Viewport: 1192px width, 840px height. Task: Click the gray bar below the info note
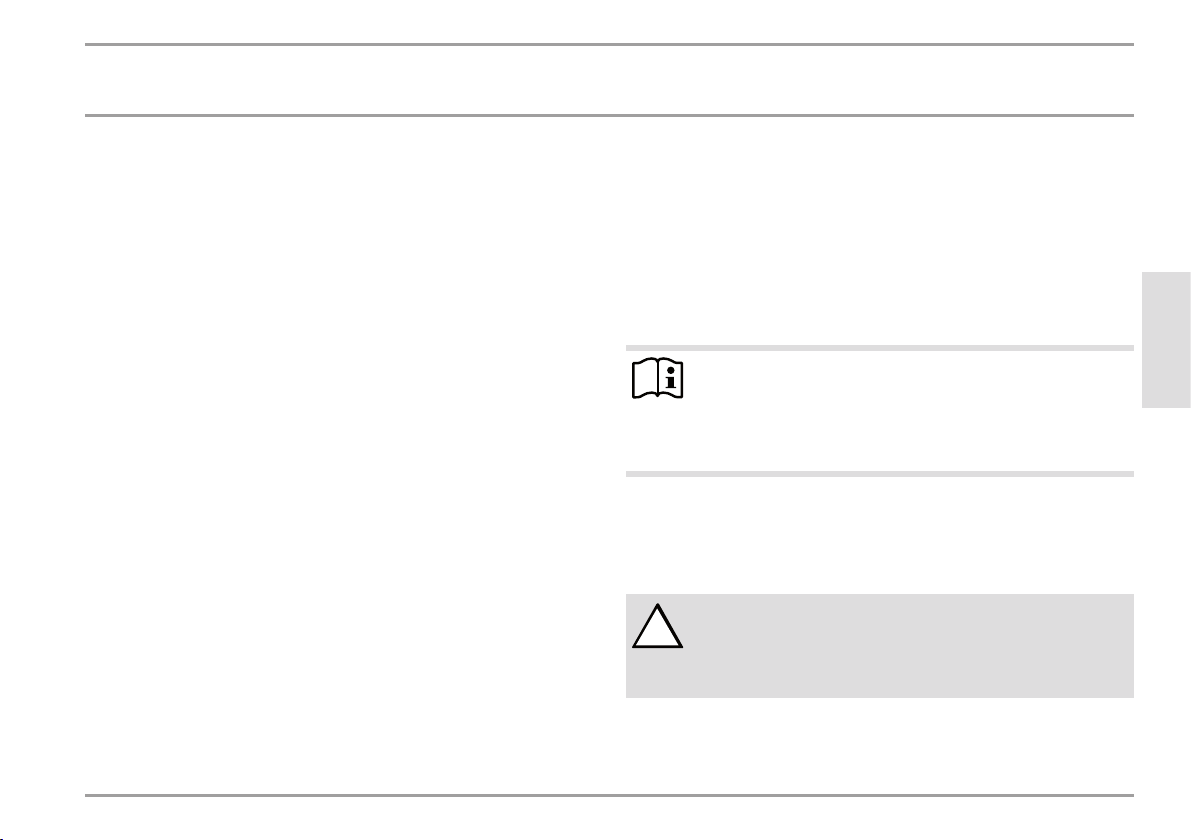[x=880, y=474]
